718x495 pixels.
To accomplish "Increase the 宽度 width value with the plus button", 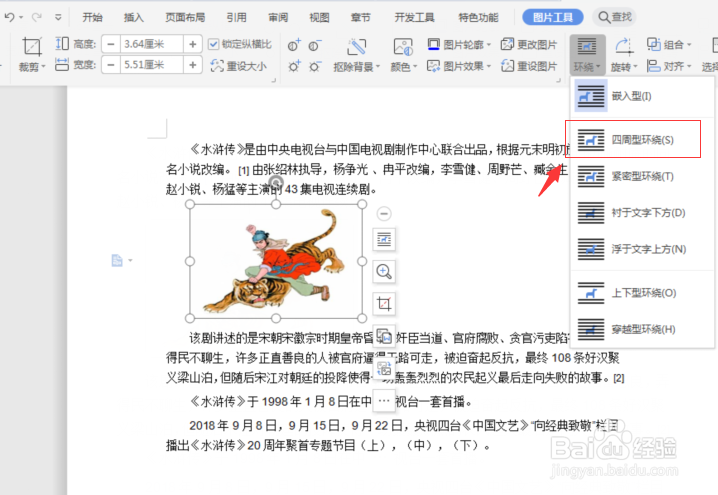I will click(193, 65).
